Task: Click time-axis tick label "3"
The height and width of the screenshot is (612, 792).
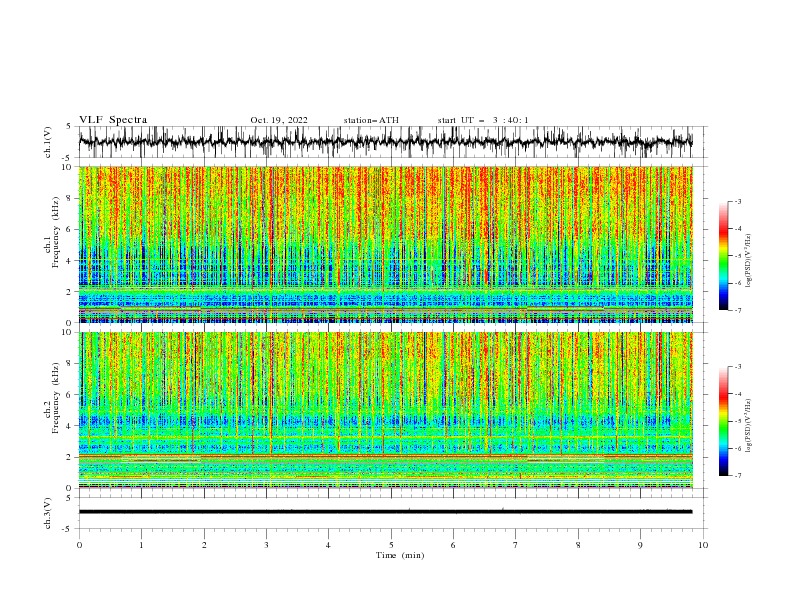Action: (266, 545)
